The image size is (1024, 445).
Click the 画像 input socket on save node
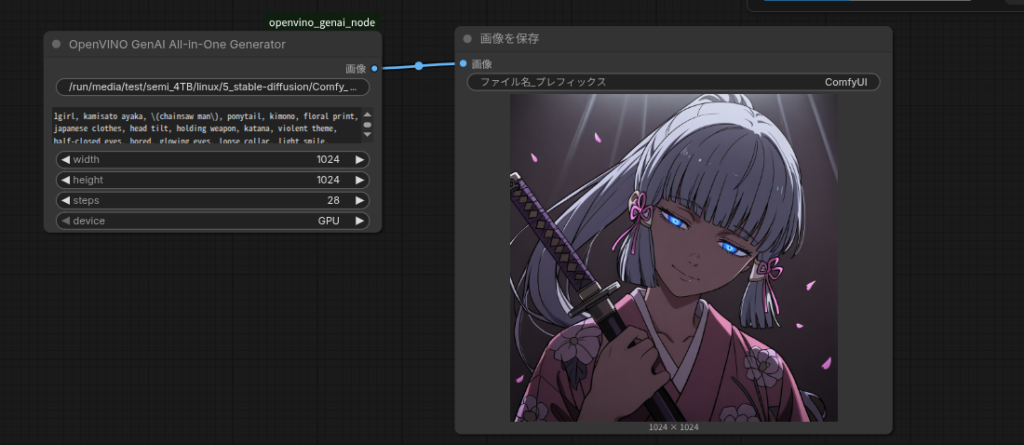[463, 63]
